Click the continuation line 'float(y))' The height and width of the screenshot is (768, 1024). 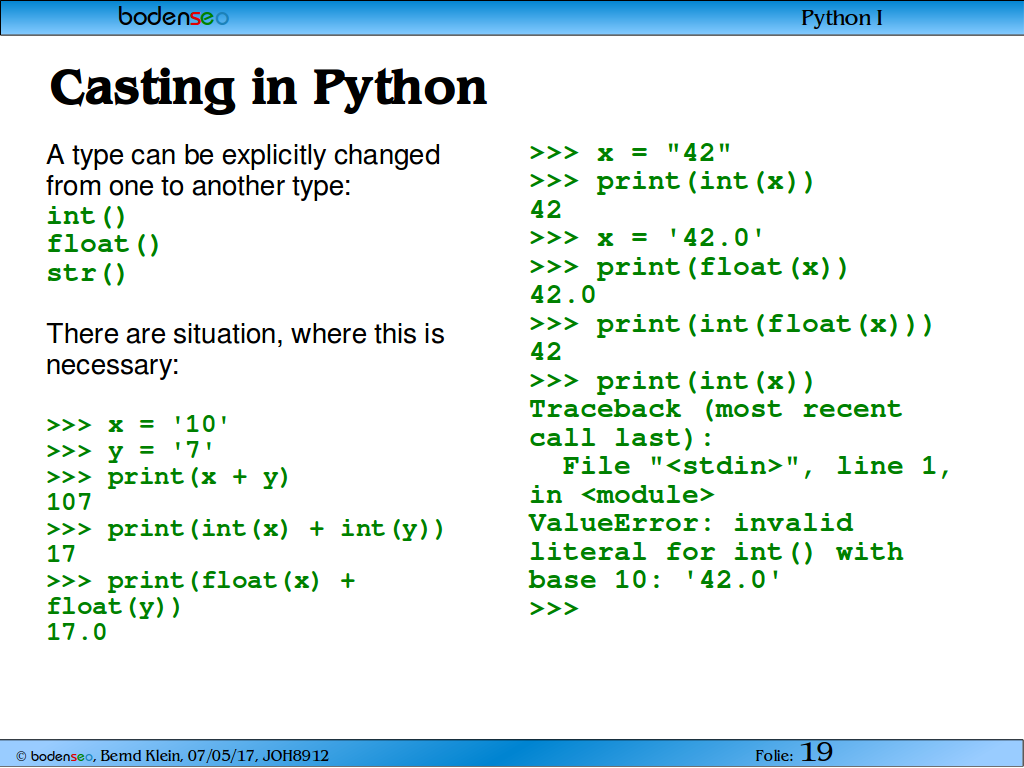point(114,607)
